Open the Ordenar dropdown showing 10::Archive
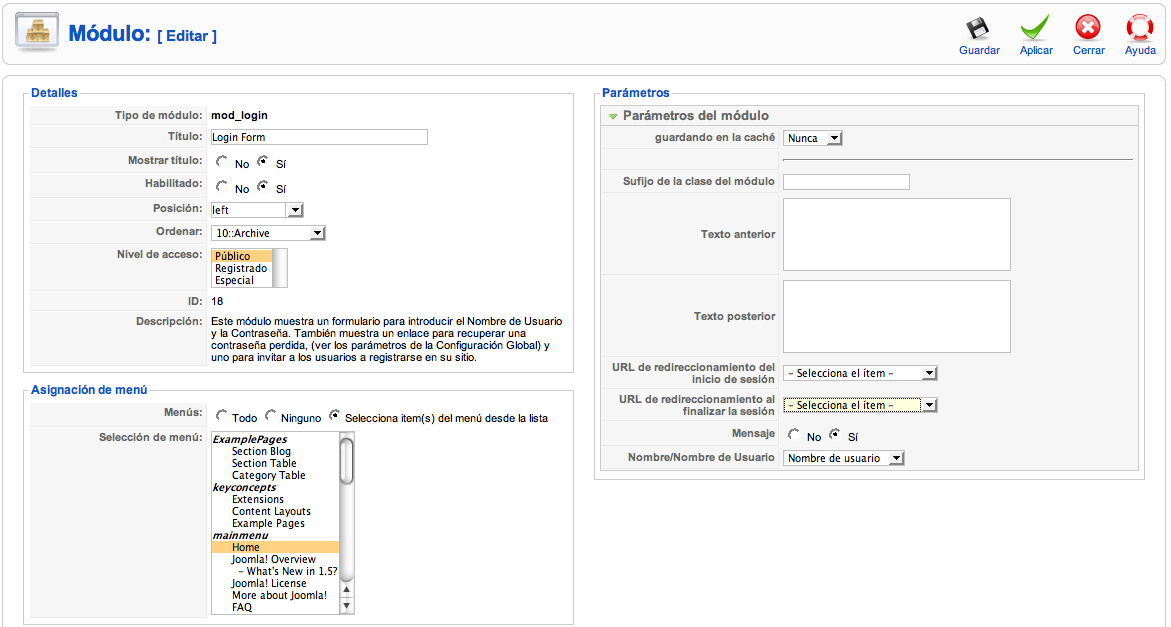 click(x=316, y=233)
